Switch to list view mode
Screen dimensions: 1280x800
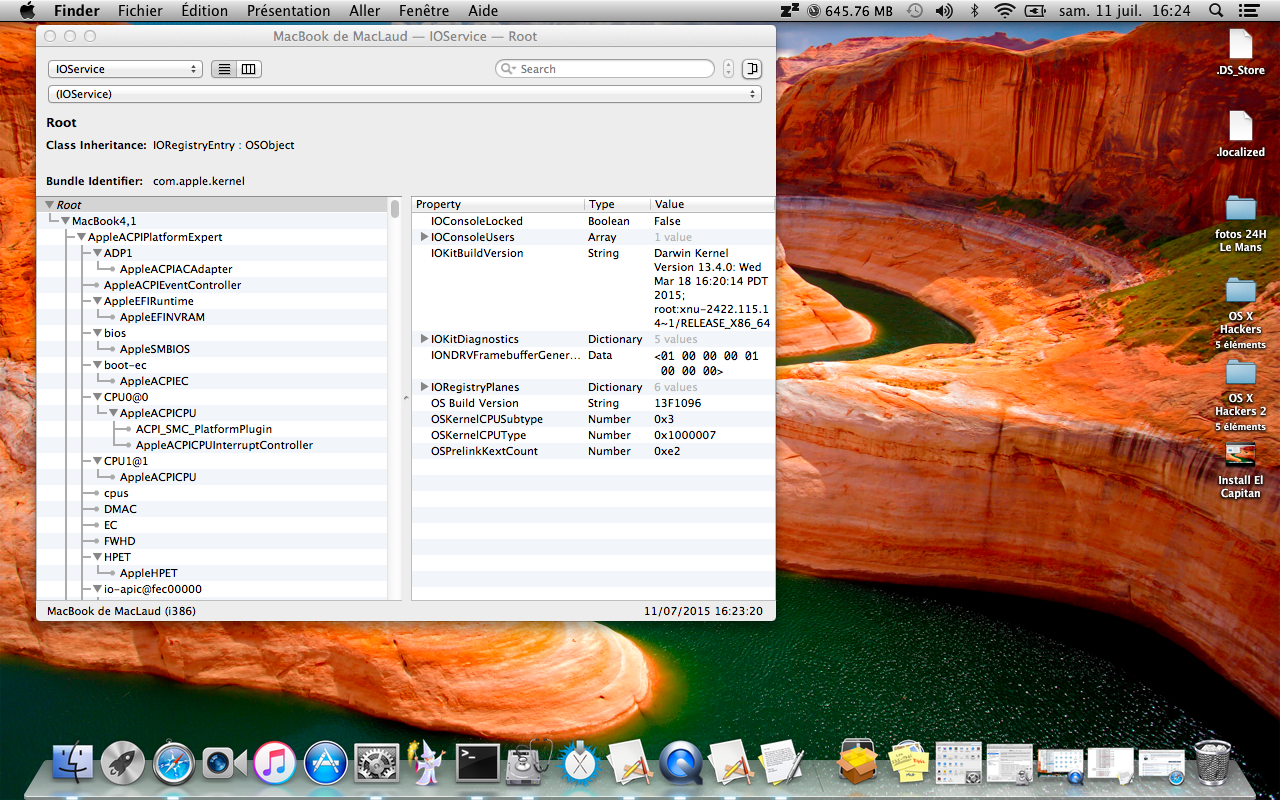(224, 69)
